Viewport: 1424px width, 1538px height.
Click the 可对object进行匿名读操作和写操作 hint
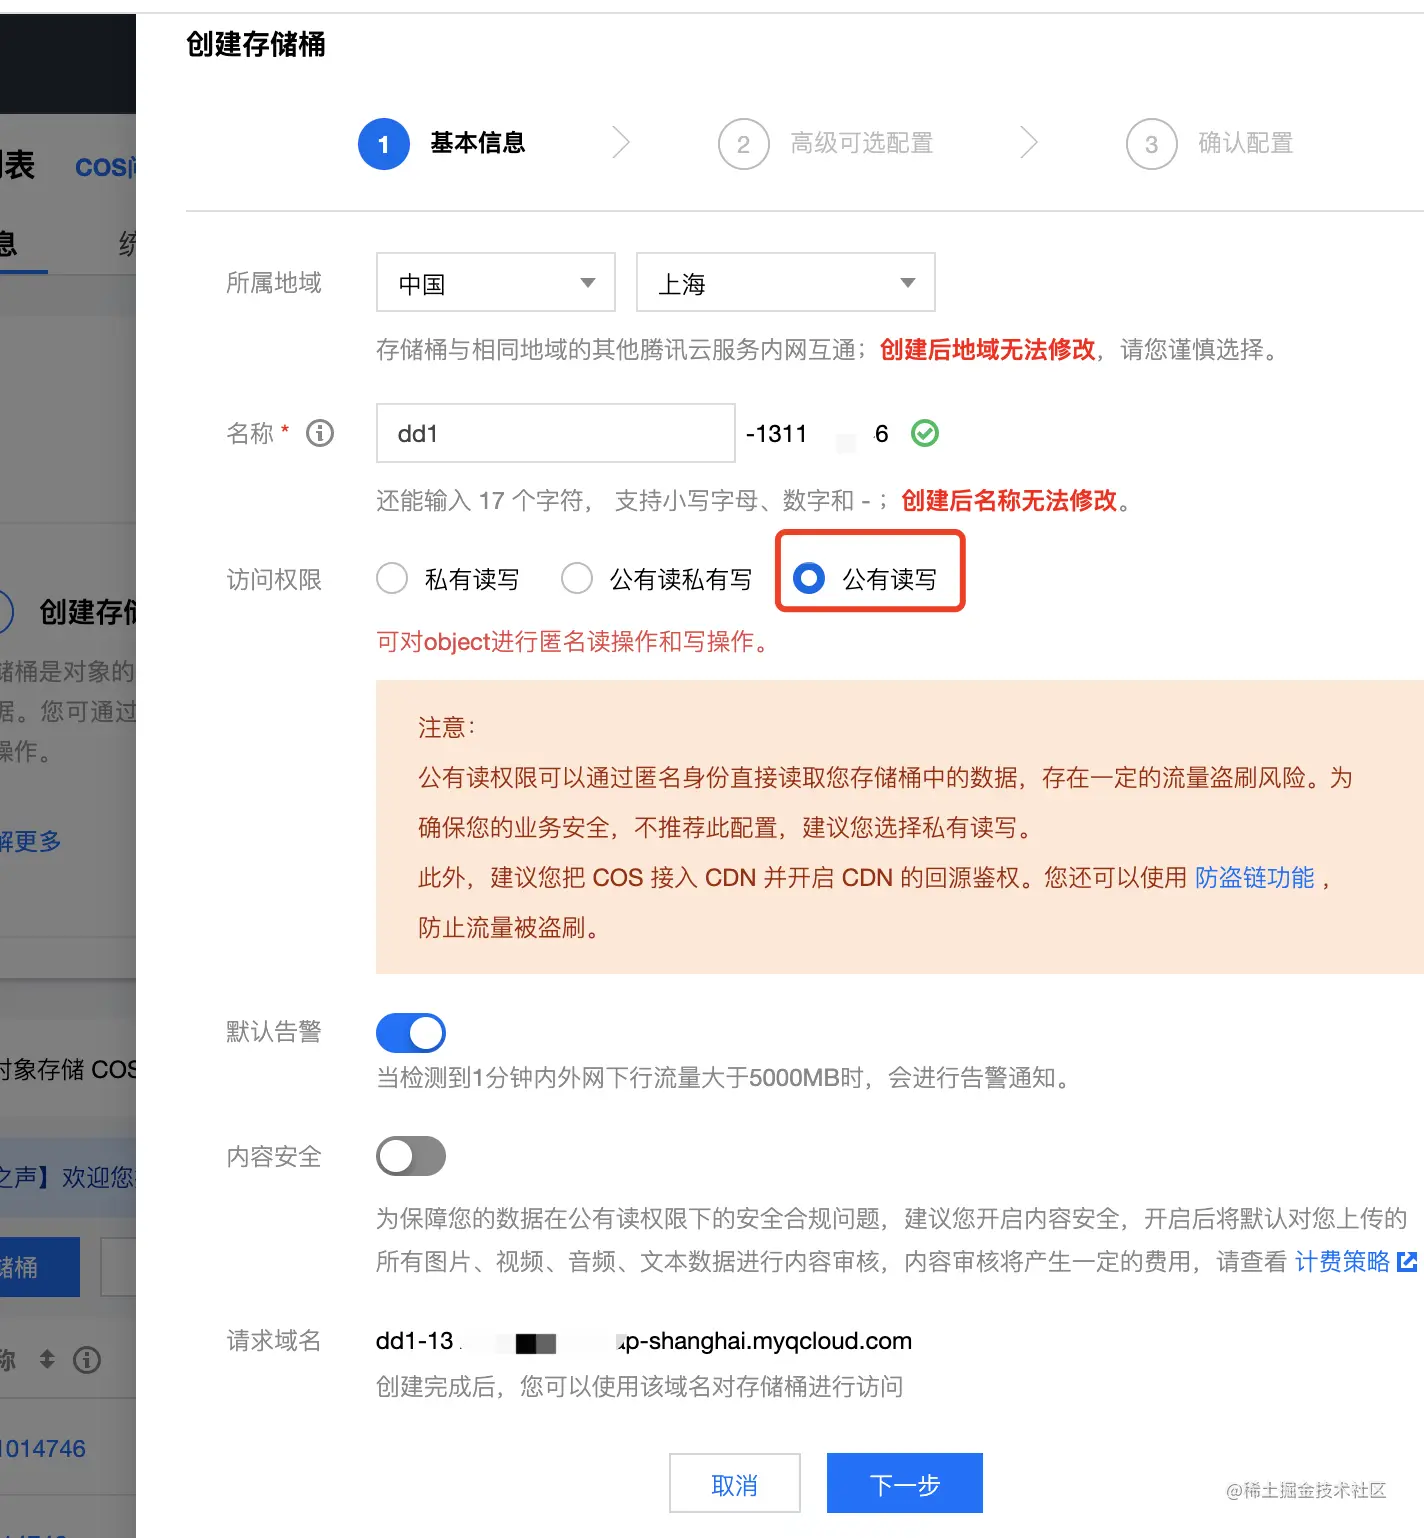(573, 641)
